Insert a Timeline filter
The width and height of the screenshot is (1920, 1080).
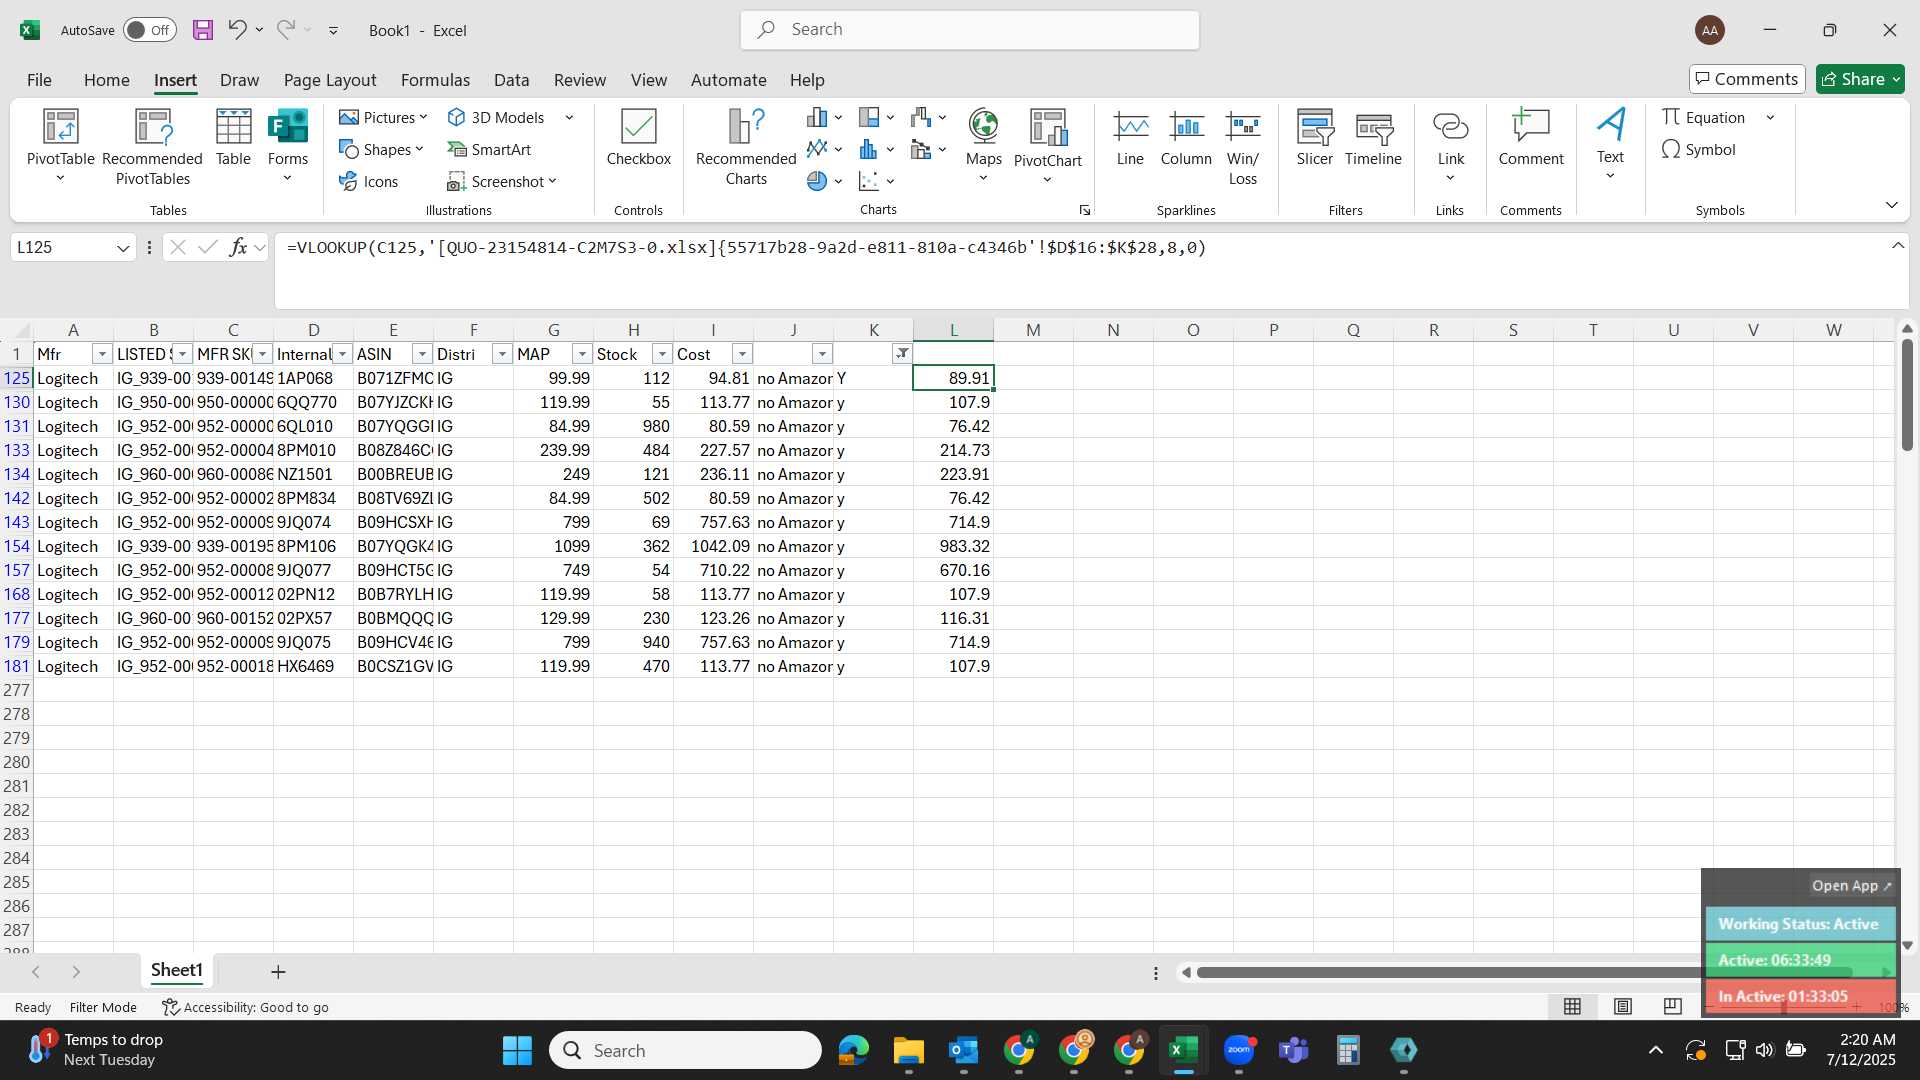(1373, 138)
